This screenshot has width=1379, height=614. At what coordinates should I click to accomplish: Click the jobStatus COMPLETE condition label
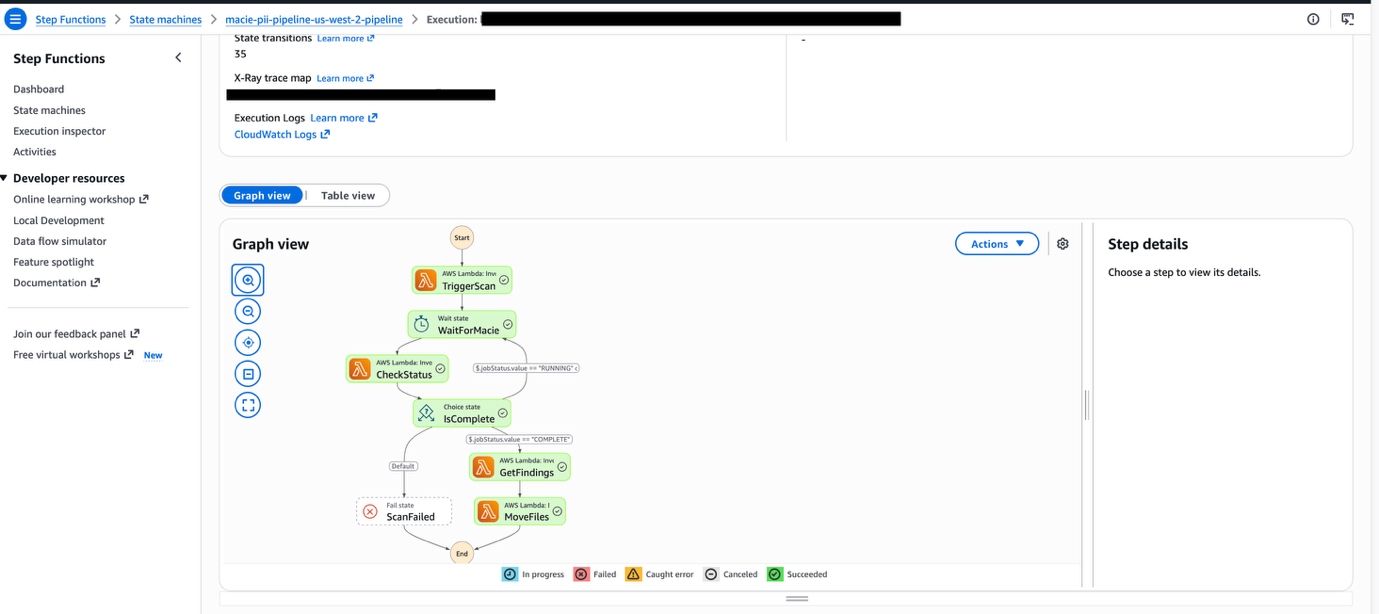coord(519,439)
